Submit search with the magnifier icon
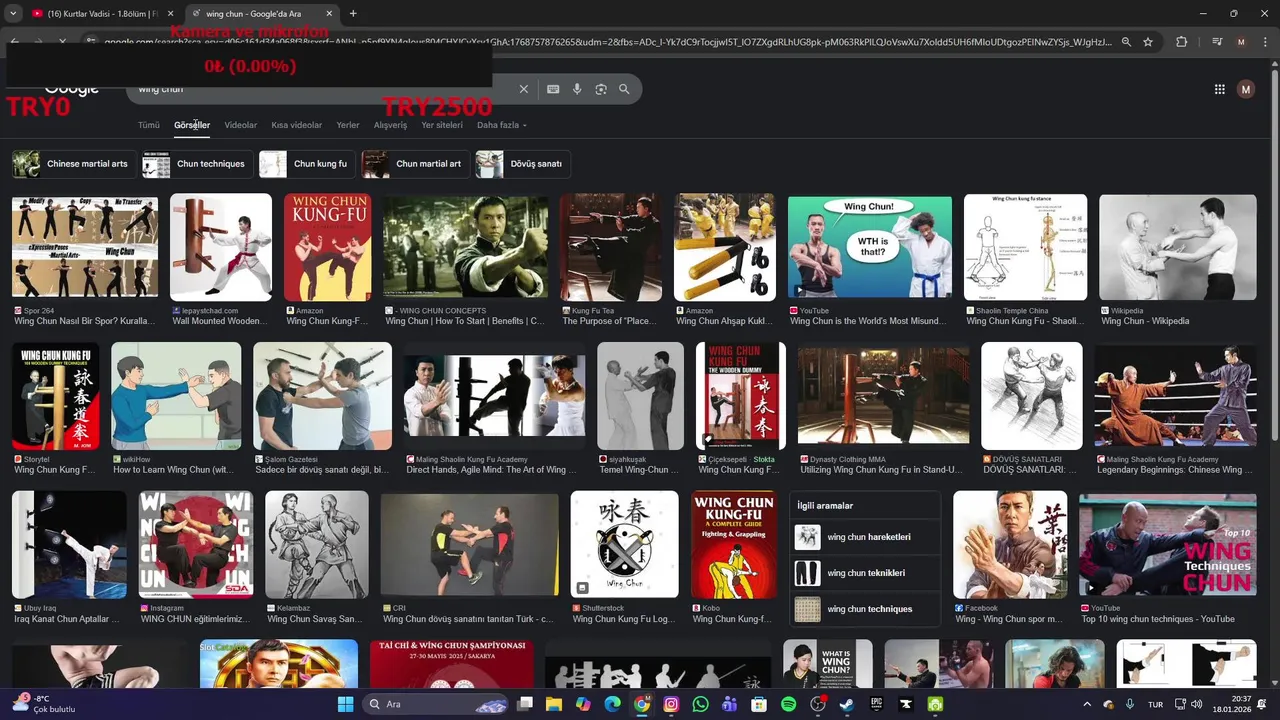Image resolution: width=1280 pixels, height=720 pixels. pos(624,89)
